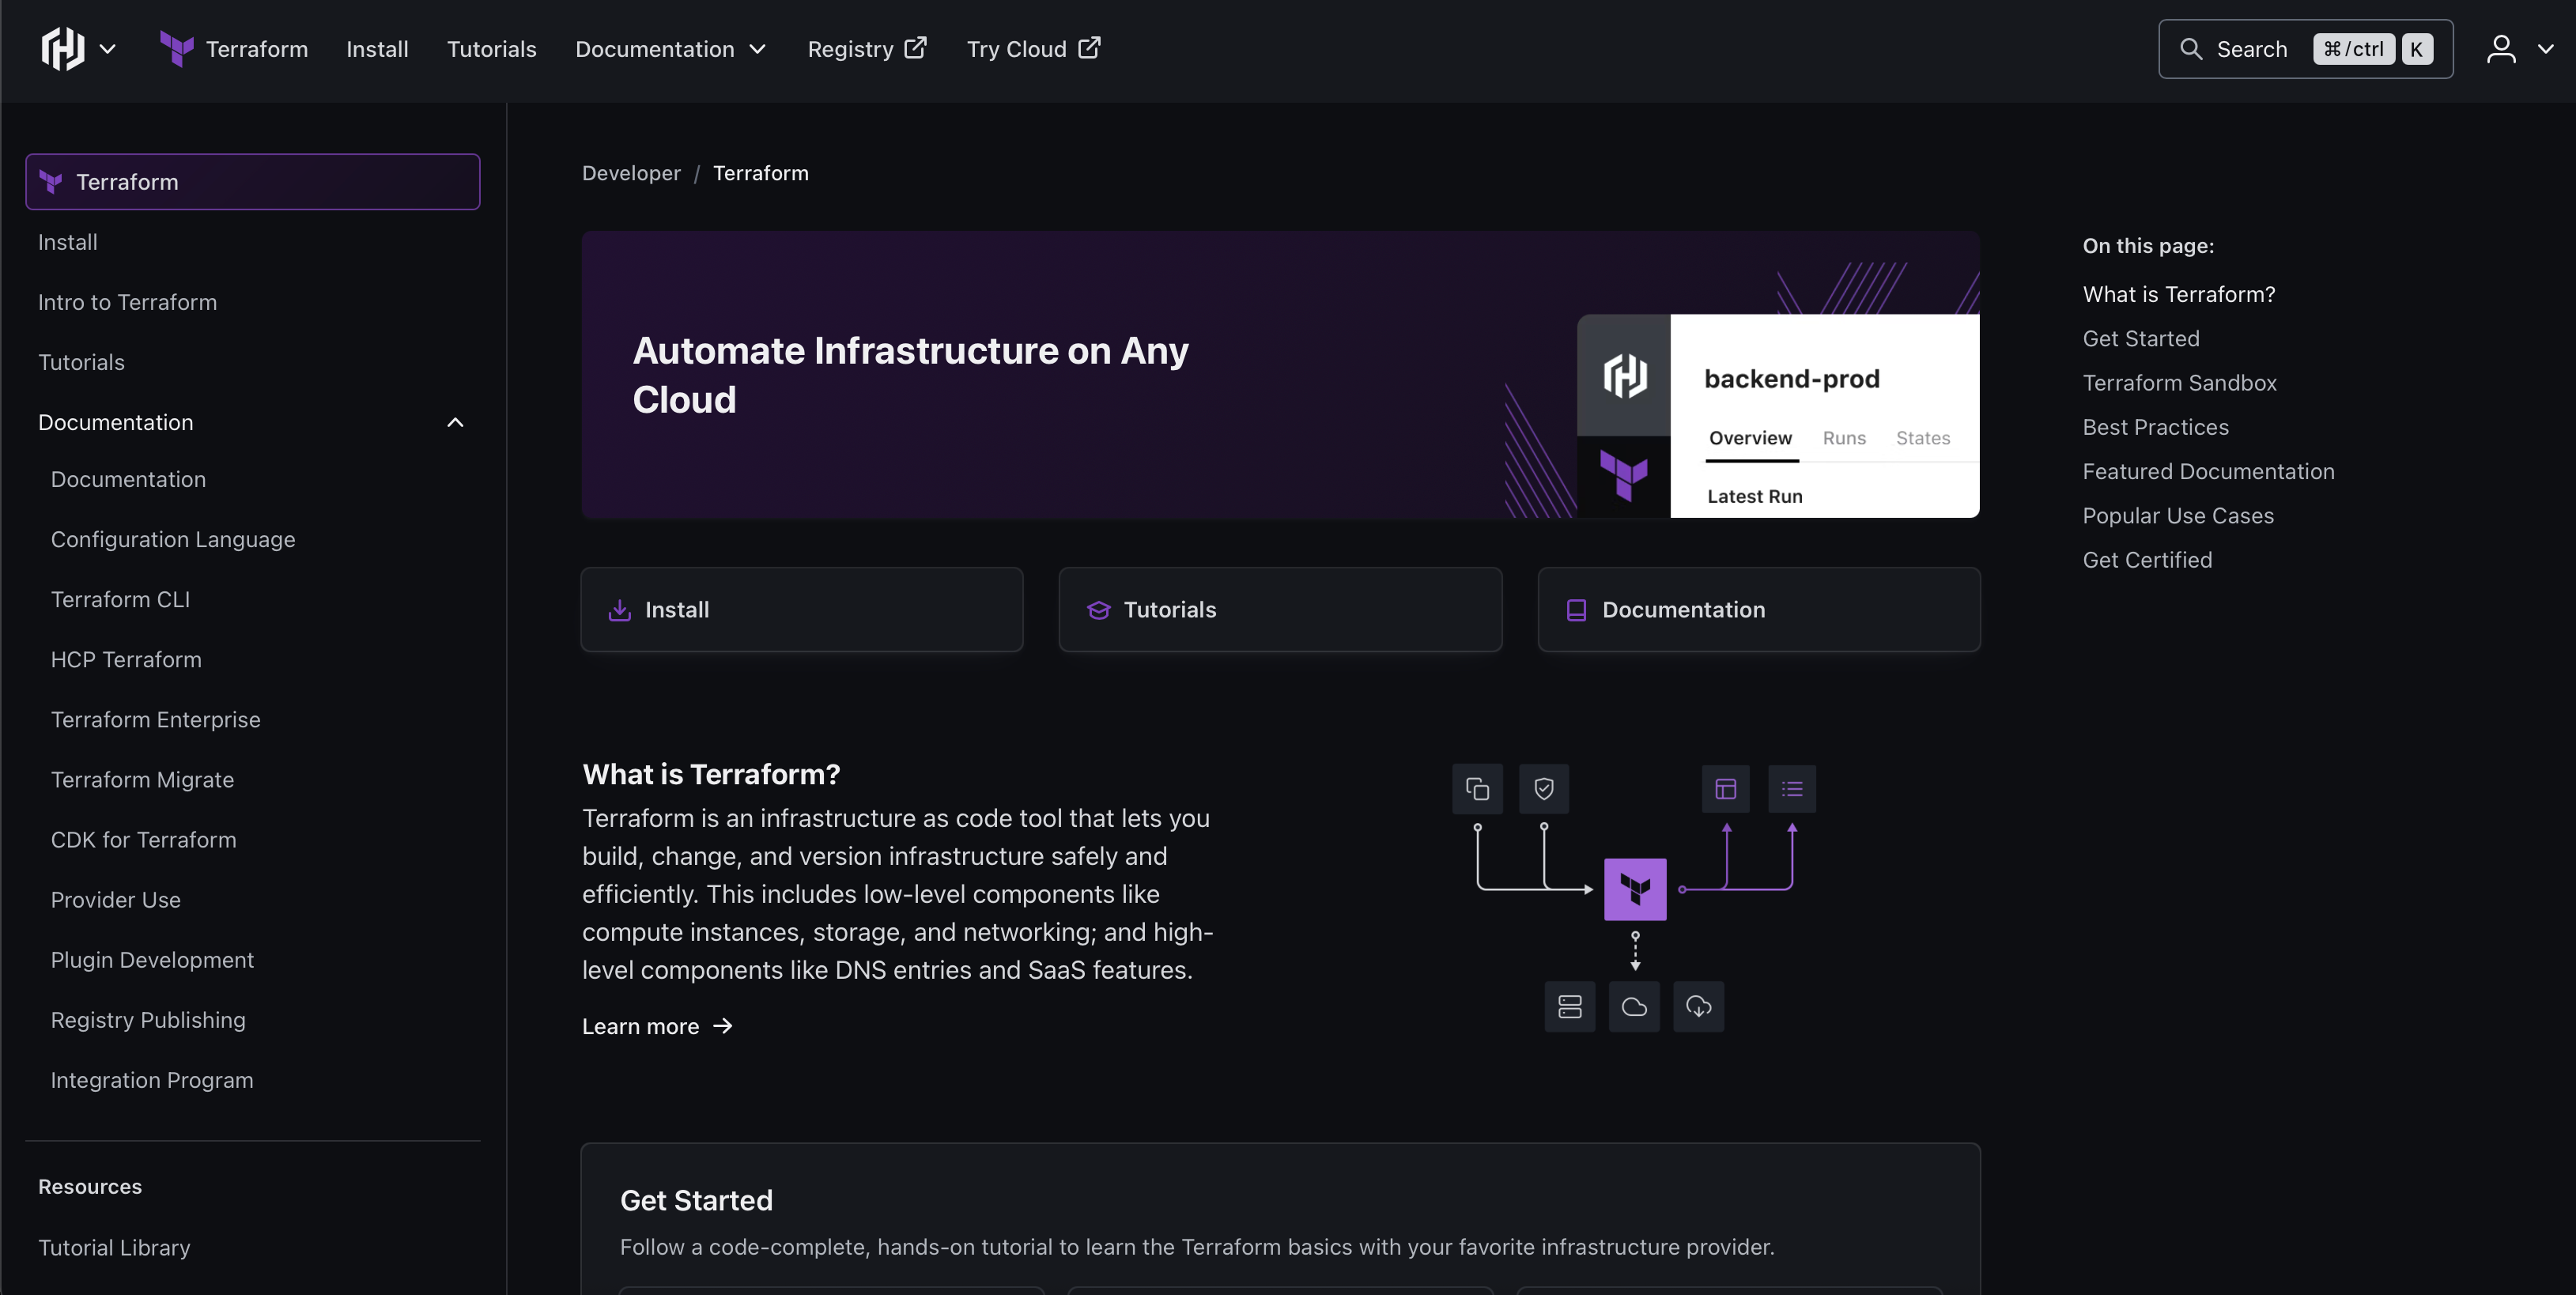Viewport: 2576px width, 1295px height.
Task: Click the graduation cap icon on Tutorials card
Action: tap(1098, 610)
